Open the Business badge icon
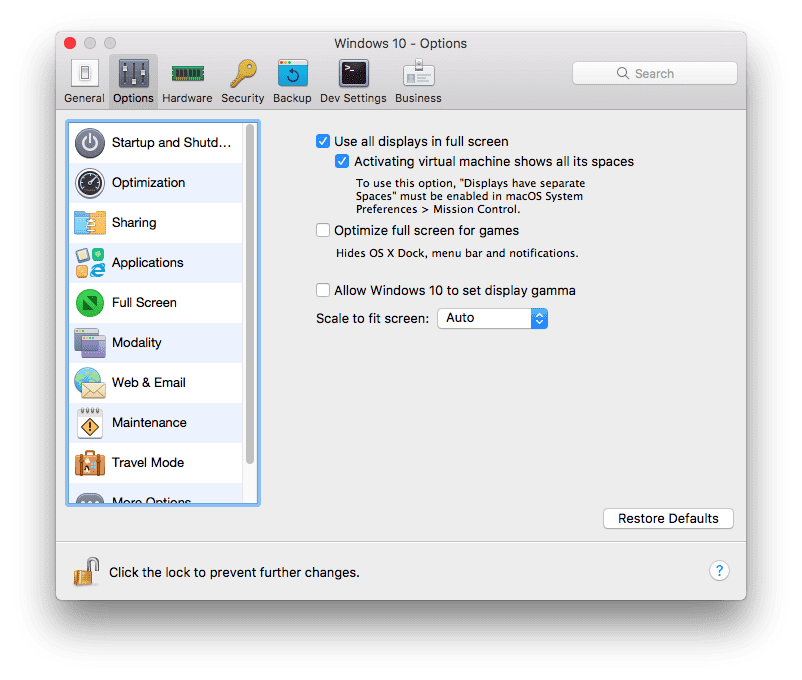This screenshot has height=680, width=802. [418, 73]
